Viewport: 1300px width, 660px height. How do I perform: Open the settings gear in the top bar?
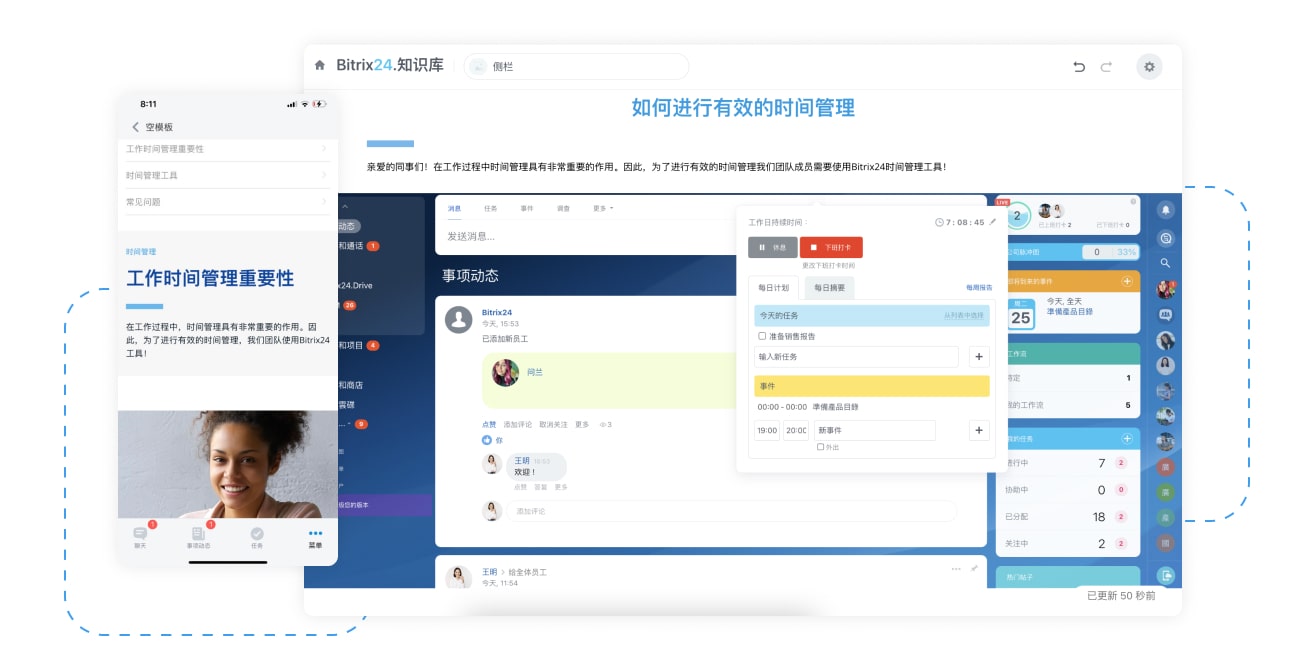click(1149, 67)
